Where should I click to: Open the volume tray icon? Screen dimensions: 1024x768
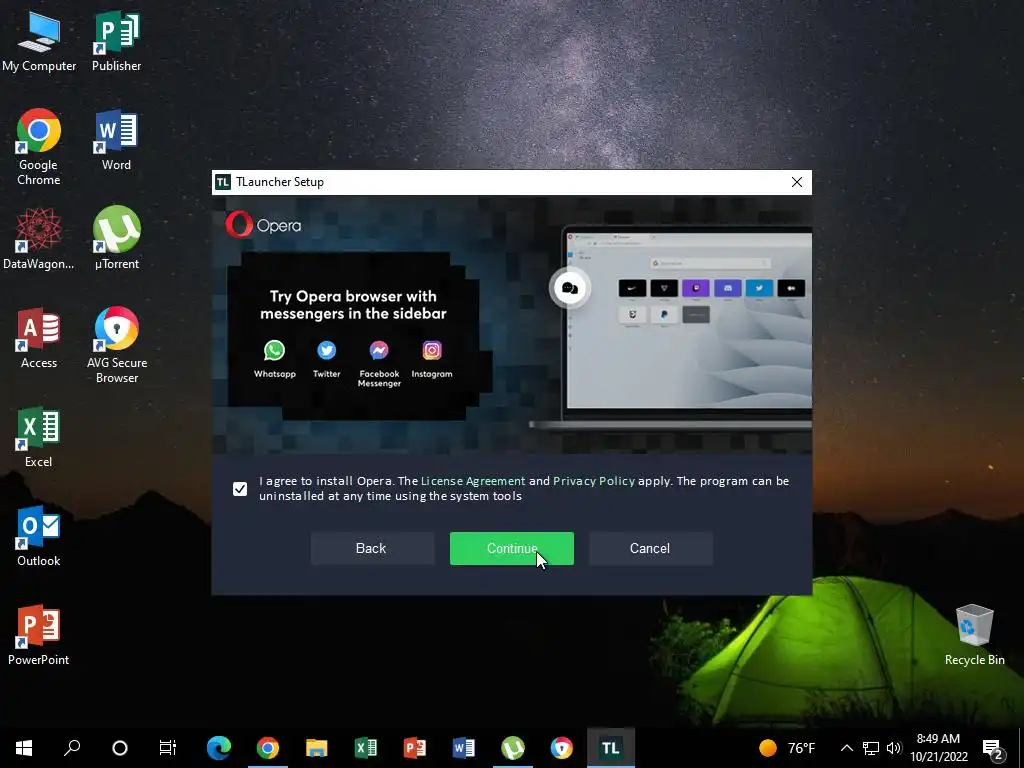[x=894, y=748]
